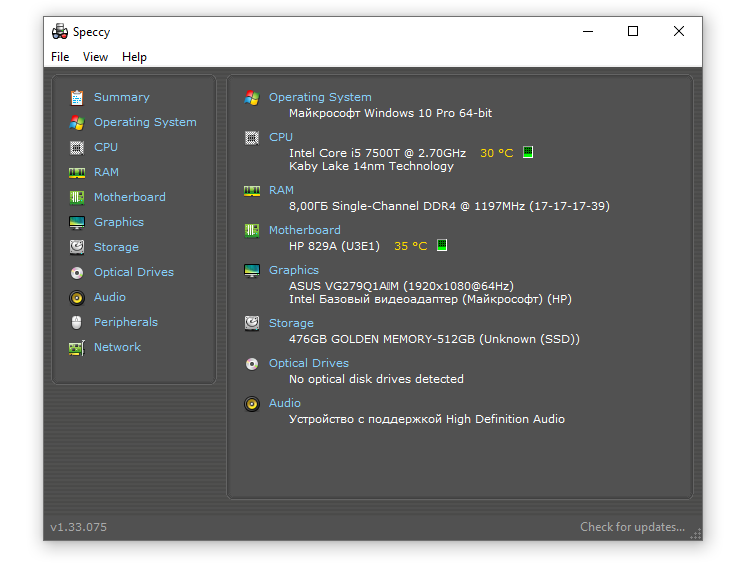750x563 pixels.
Task: Click the Speccy version number v1.33.075
Action: (78, 527)
